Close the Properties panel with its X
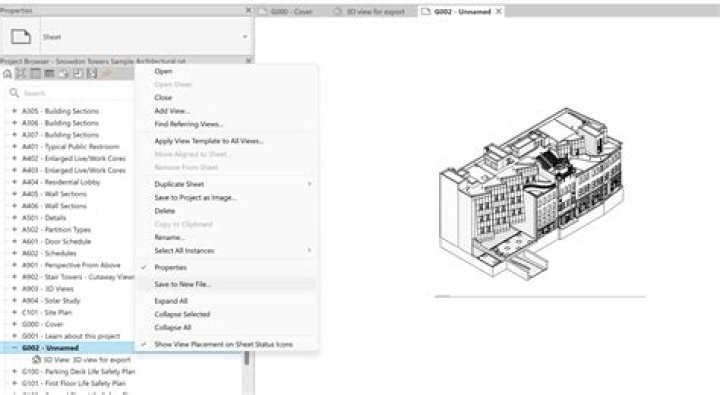This screenshot has height=395, width=720. [248, 10]
